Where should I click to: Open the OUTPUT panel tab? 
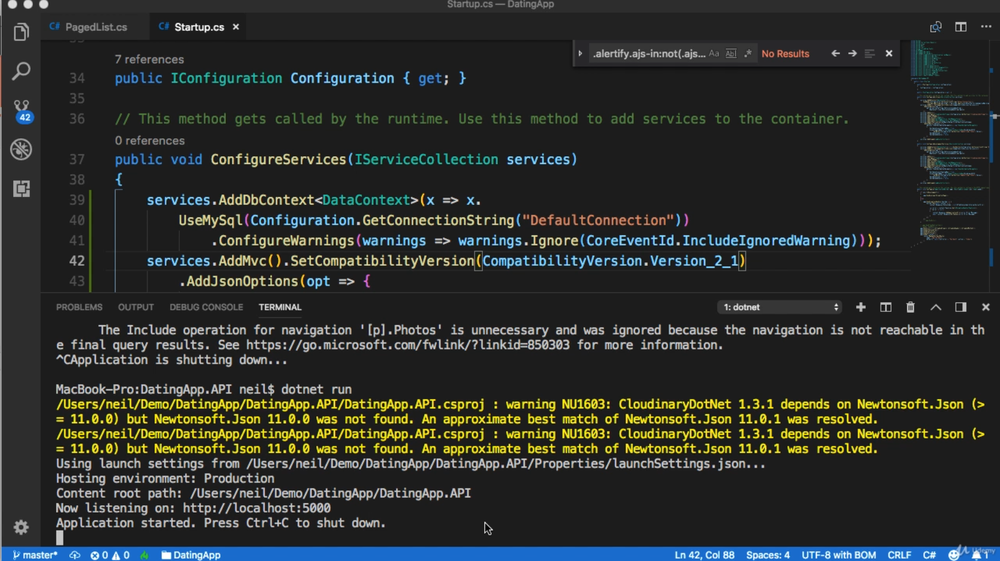(136, 307)
